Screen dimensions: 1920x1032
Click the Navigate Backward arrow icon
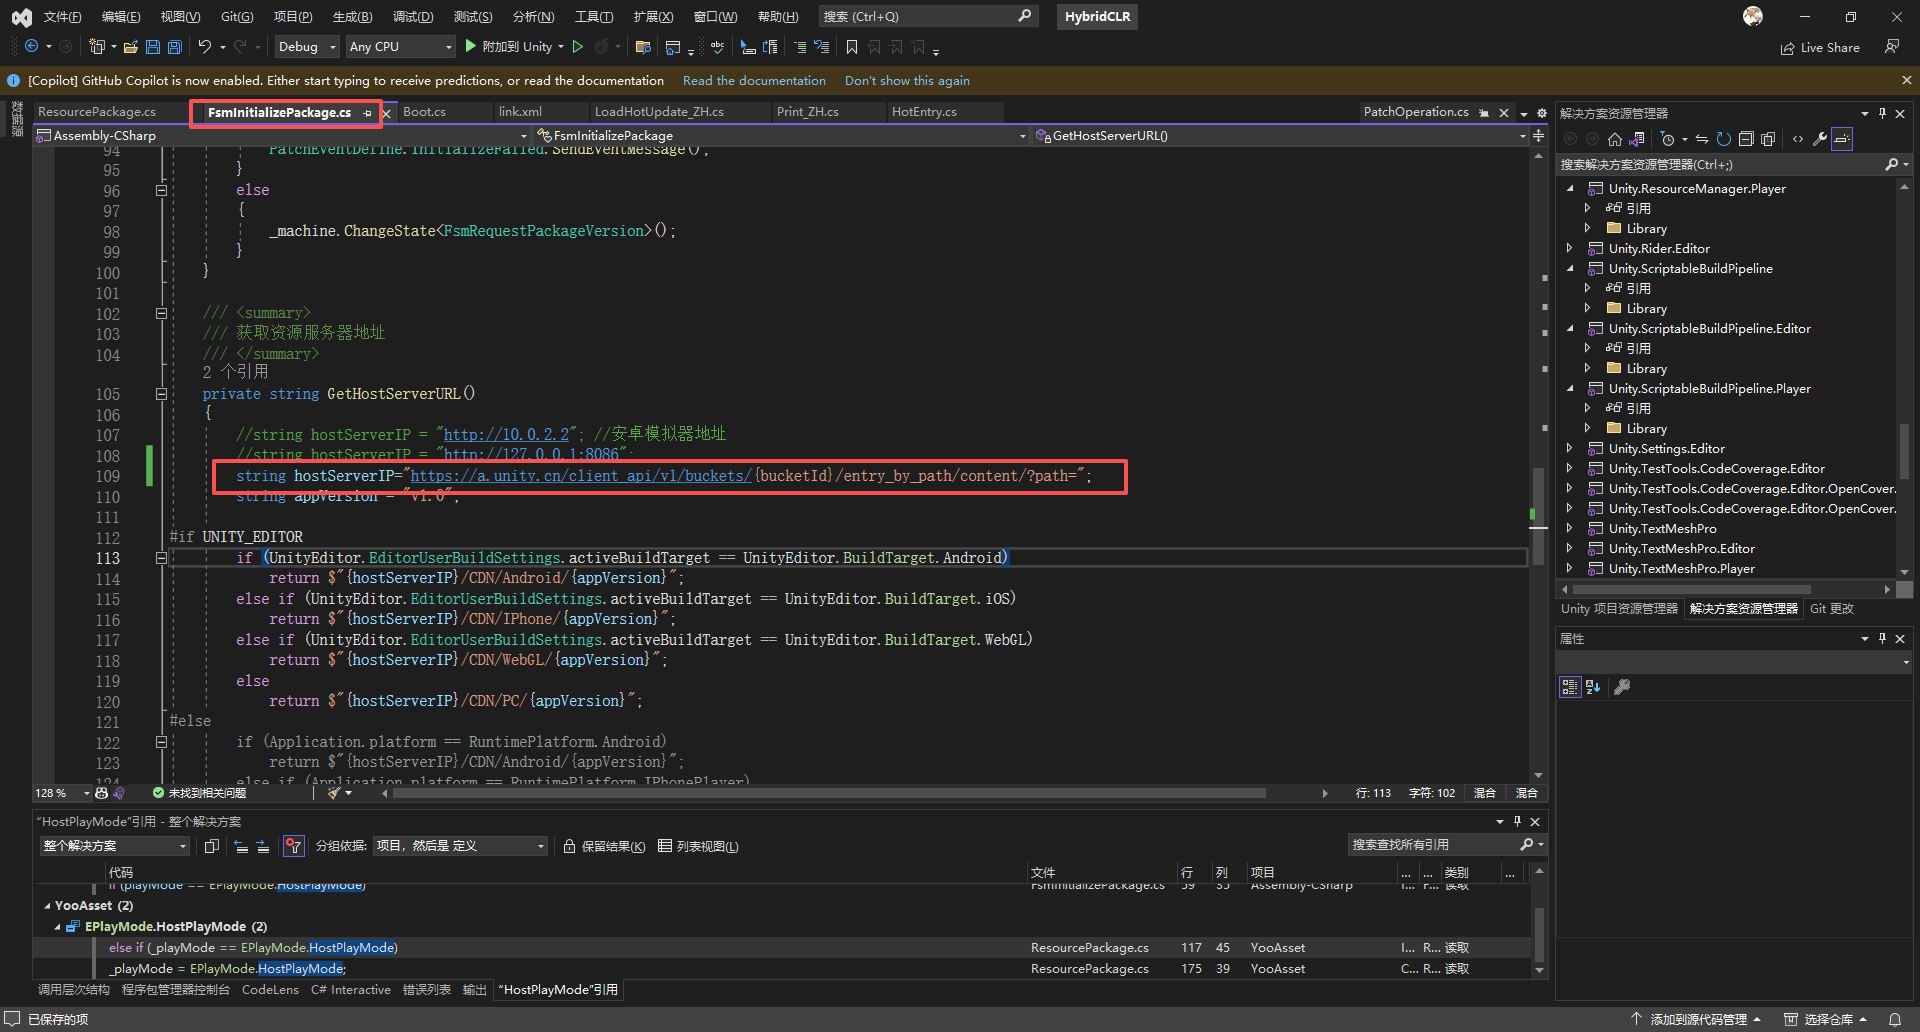pyautogui.click(x=31, y=47)
